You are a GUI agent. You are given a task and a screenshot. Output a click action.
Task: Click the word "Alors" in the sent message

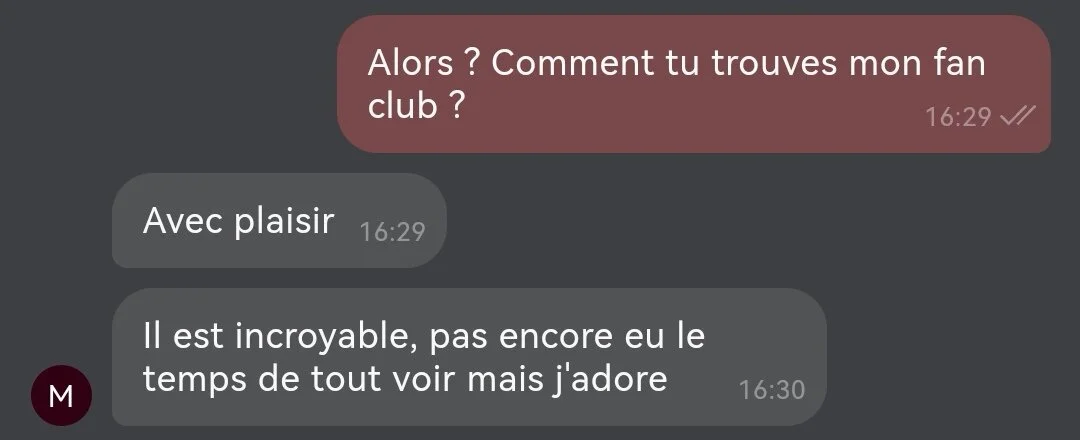(x=411, y=63)
